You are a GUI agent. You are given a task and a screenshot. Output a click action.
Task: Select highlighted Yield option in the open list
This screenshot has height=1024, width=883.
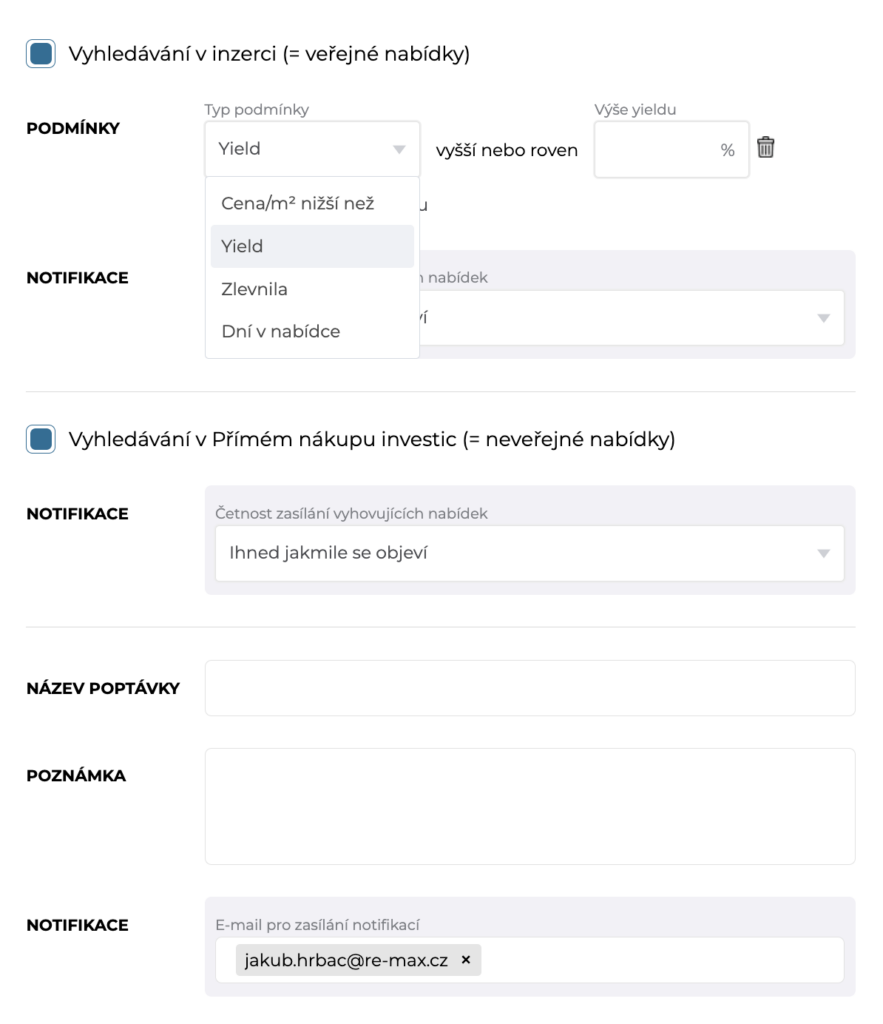coord(243,246)
